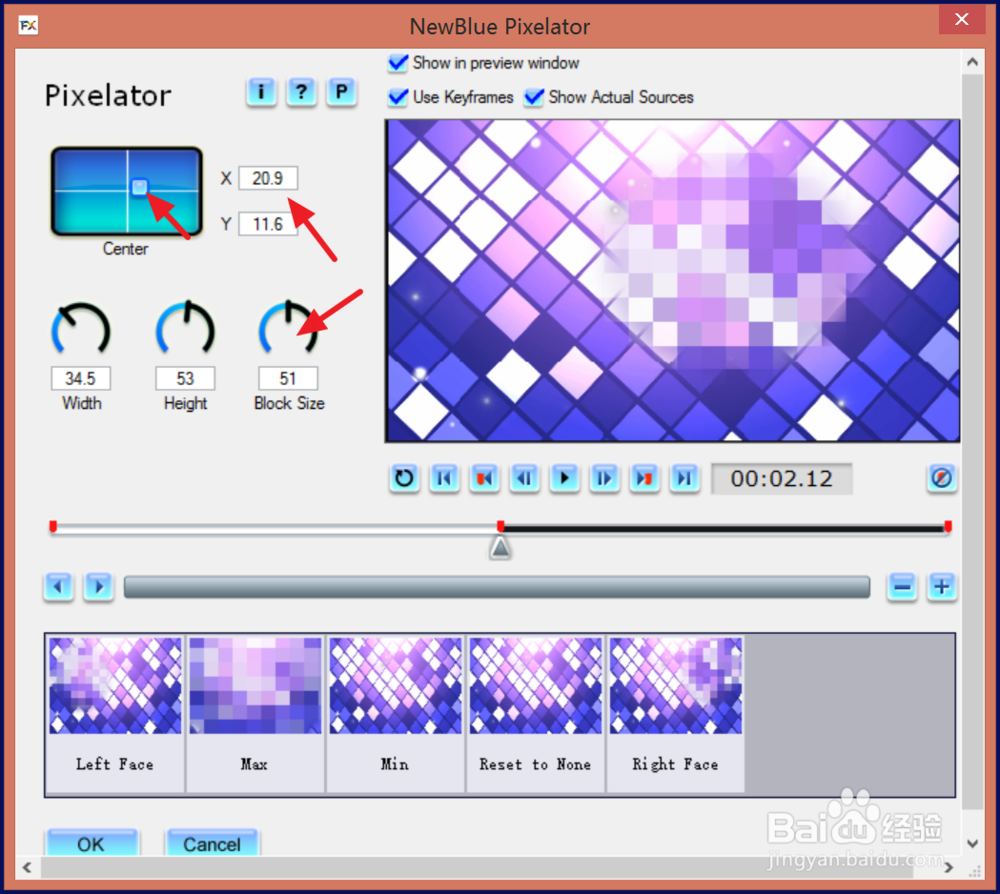Screen dimensions: 1000x894
Task: Select the Min preset
Action: click(x=395, y=714)
